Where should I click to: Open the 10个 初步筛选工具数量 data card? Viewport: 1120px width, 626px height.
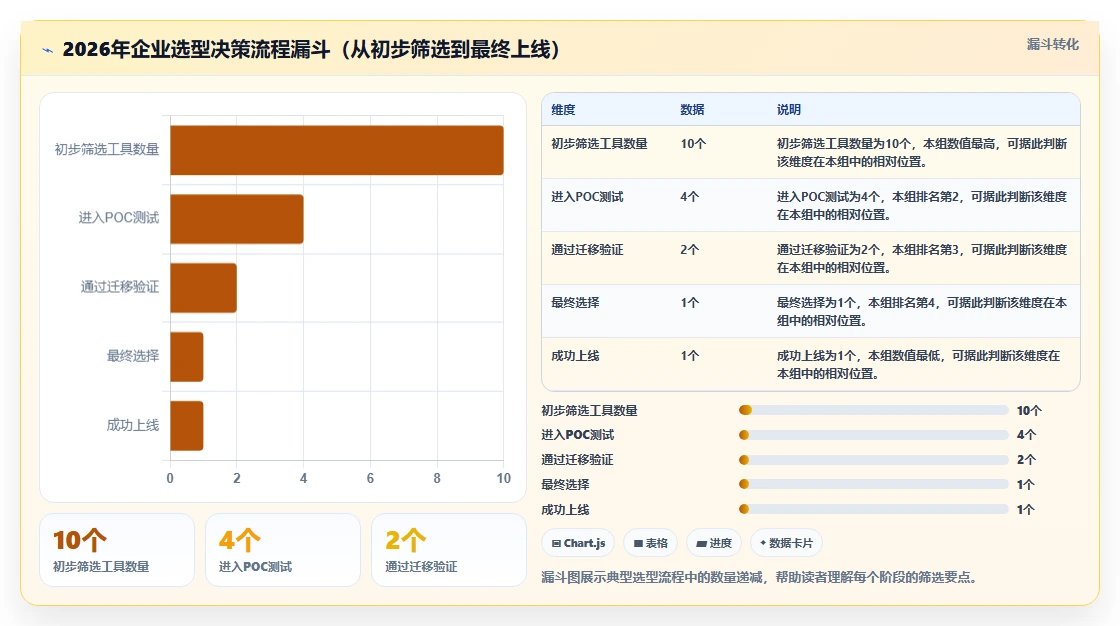click(x=117, y=550)
